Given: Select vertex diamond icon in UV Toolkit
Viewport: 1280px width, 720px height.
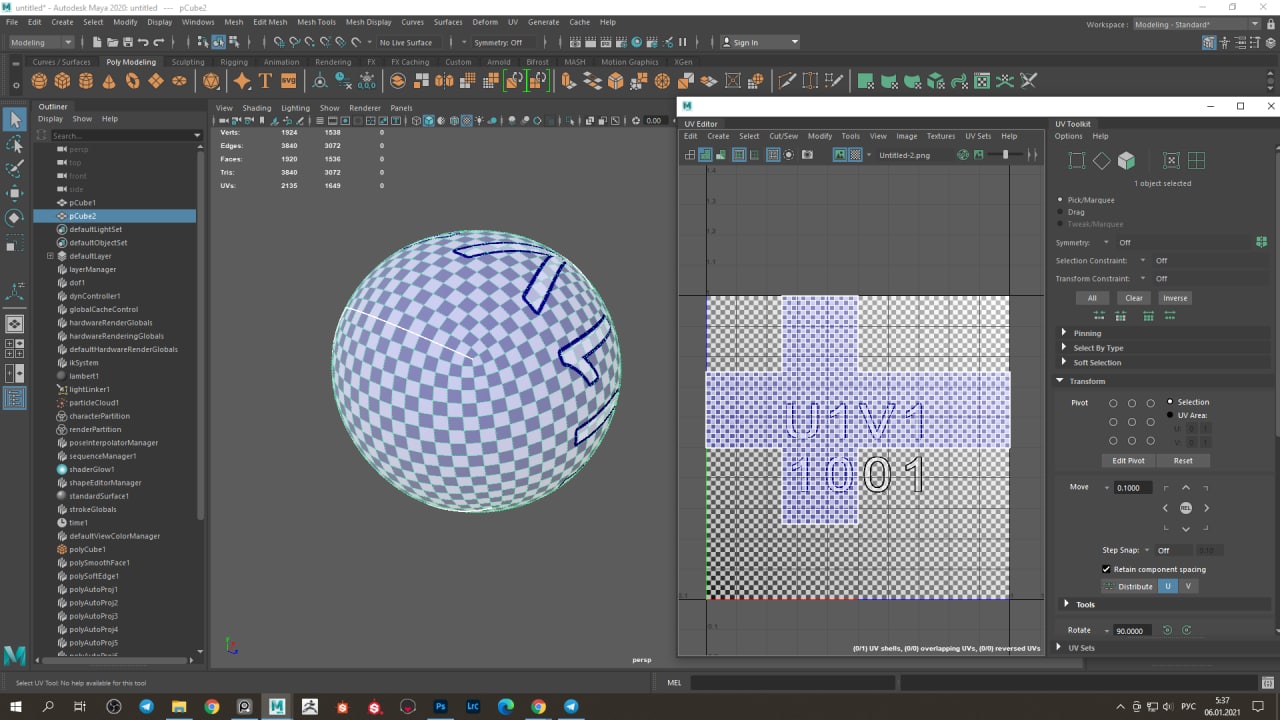Looking at the screenshot, I should tap(1101, 160).
